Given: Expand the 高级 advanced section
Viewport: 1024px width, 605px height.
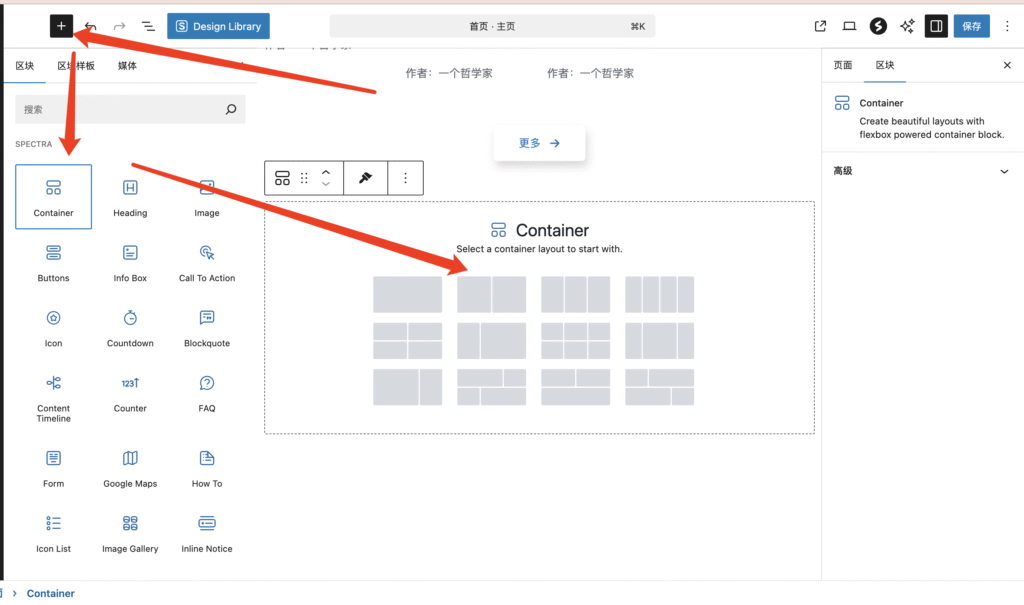Looking at the screenshot, I should click(921, 171).
